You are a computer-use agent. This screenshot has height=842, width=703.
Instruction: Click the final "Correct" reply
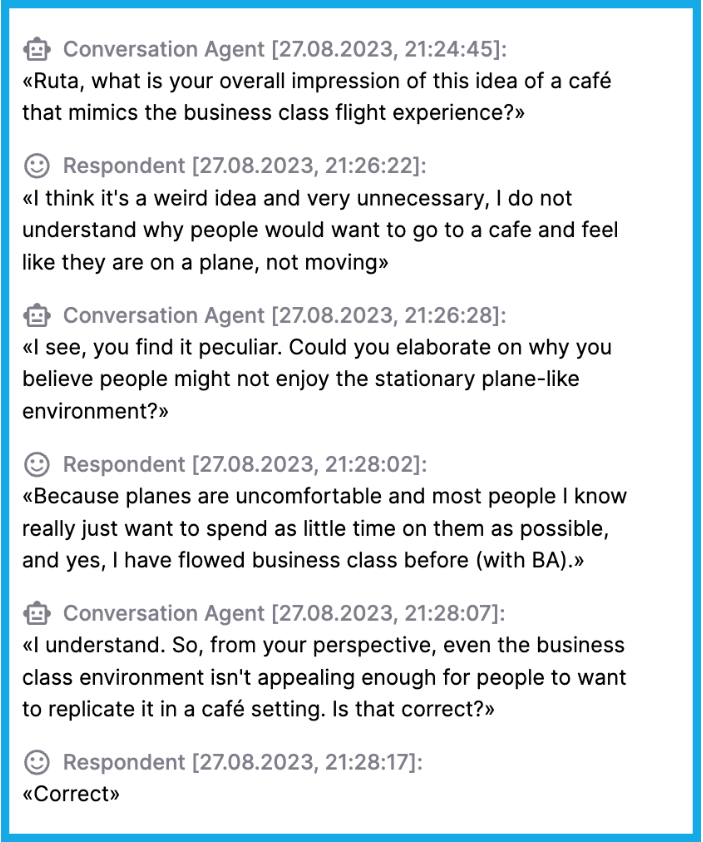pyautogui.click(x=71, y=794)
